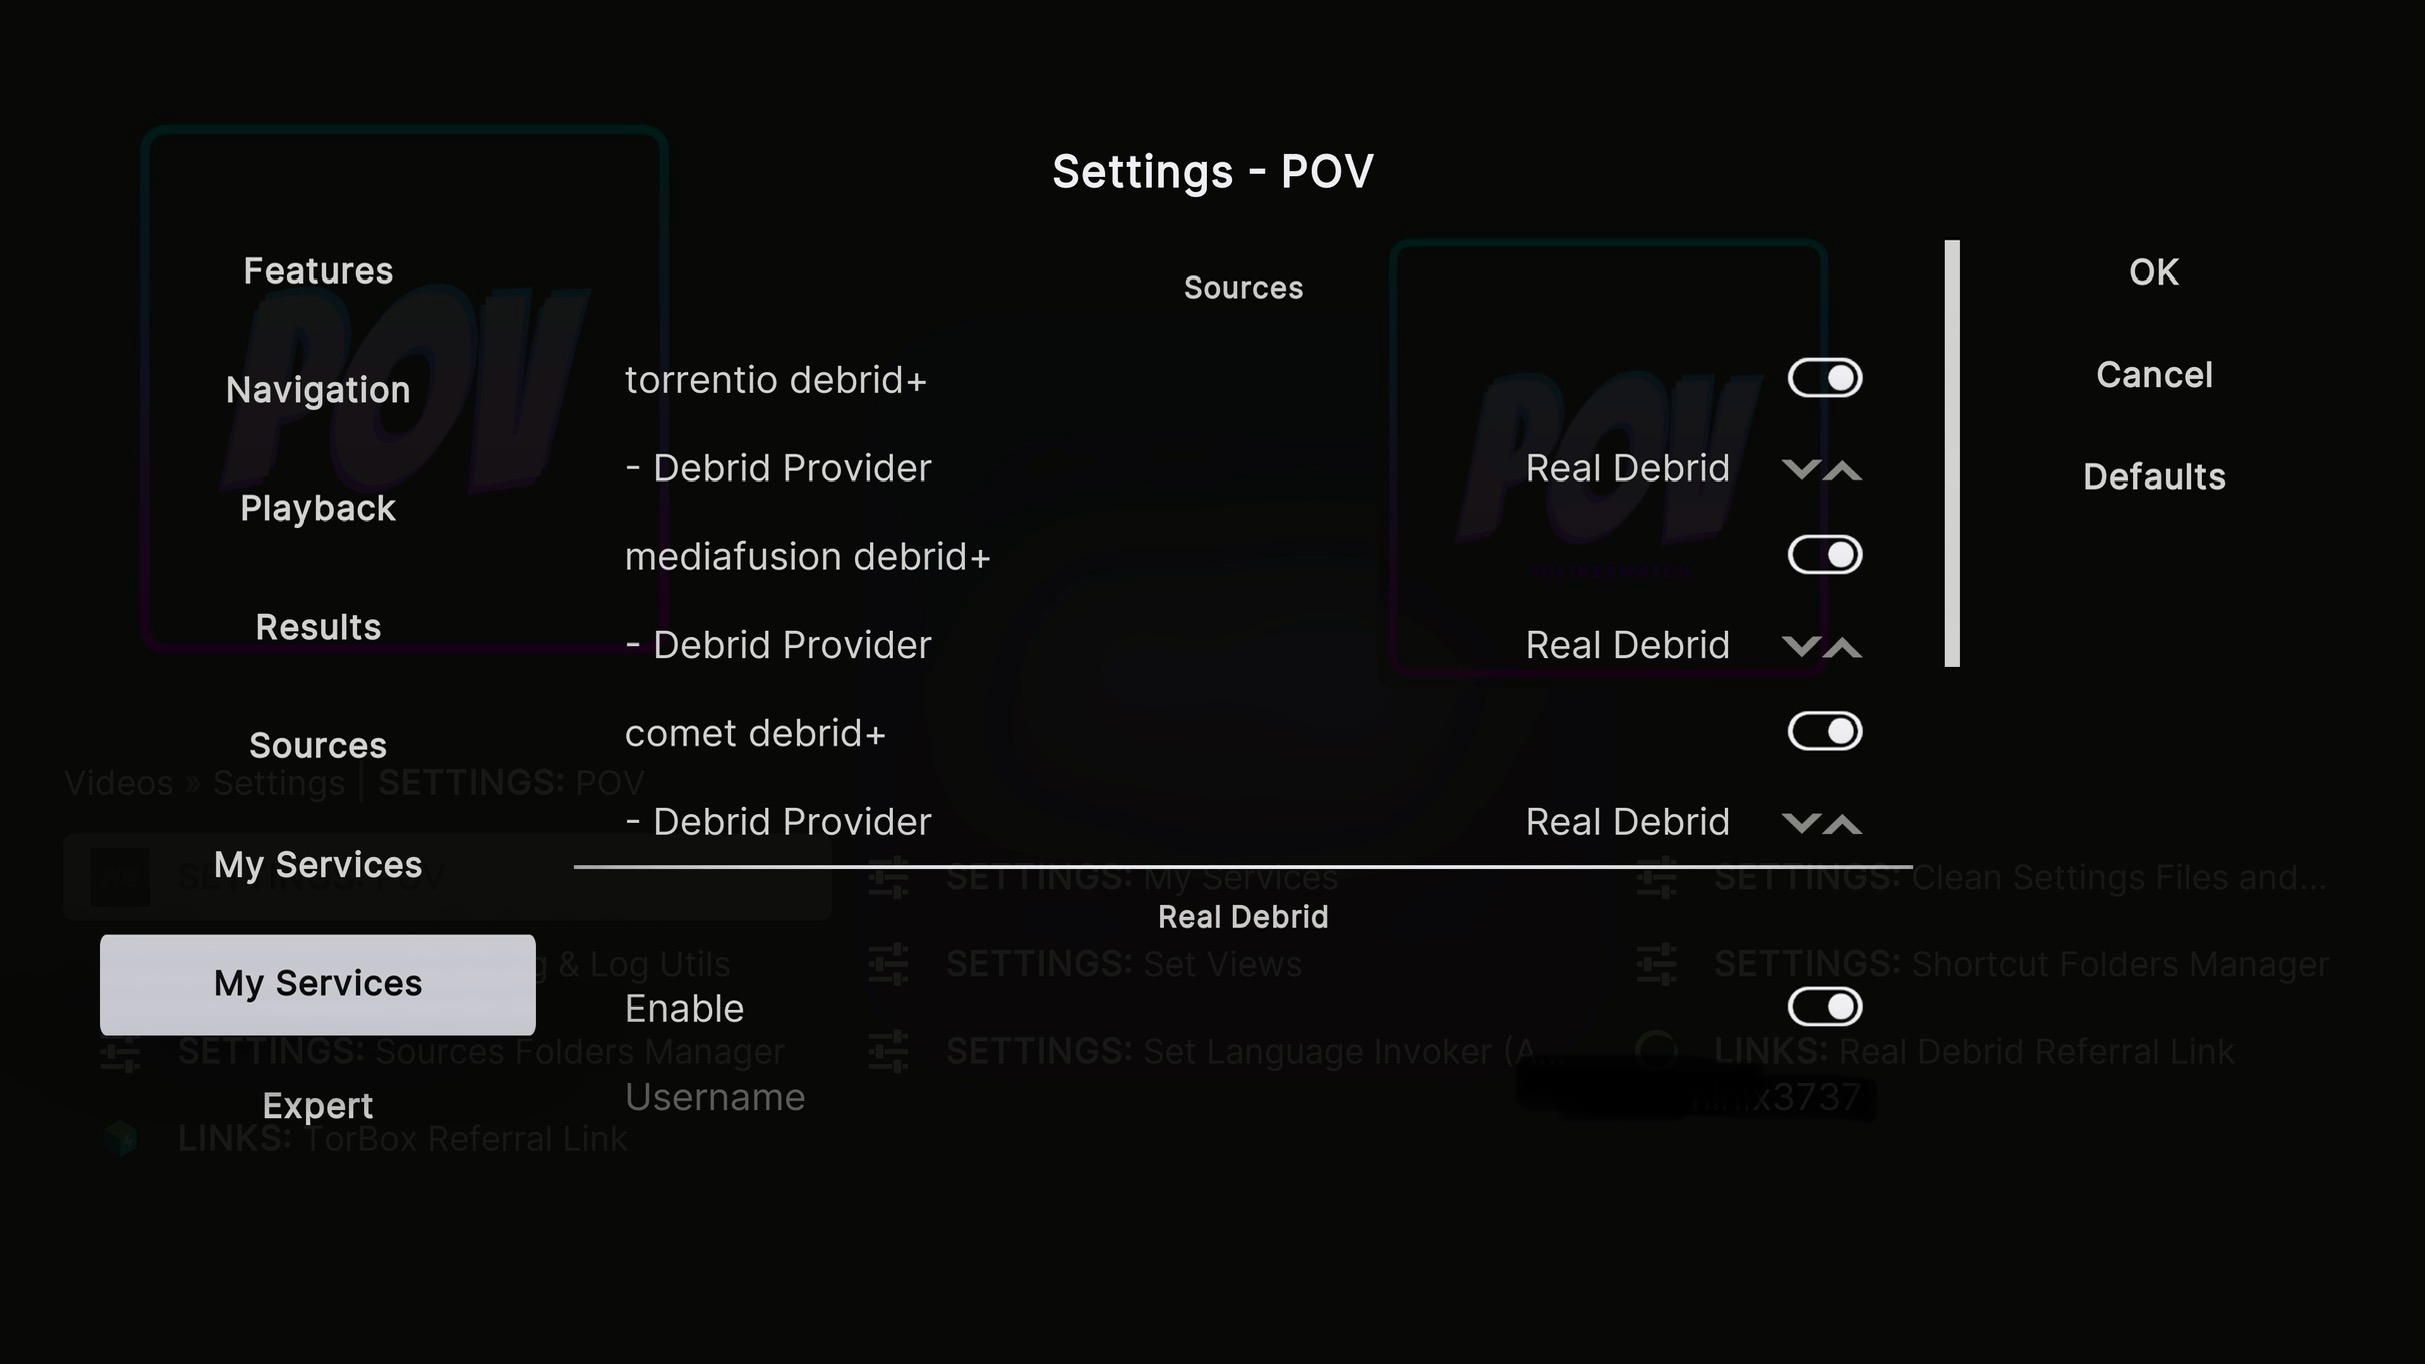
Task: Click the vertical settings scrollbar
Action: click(1951, 453)
